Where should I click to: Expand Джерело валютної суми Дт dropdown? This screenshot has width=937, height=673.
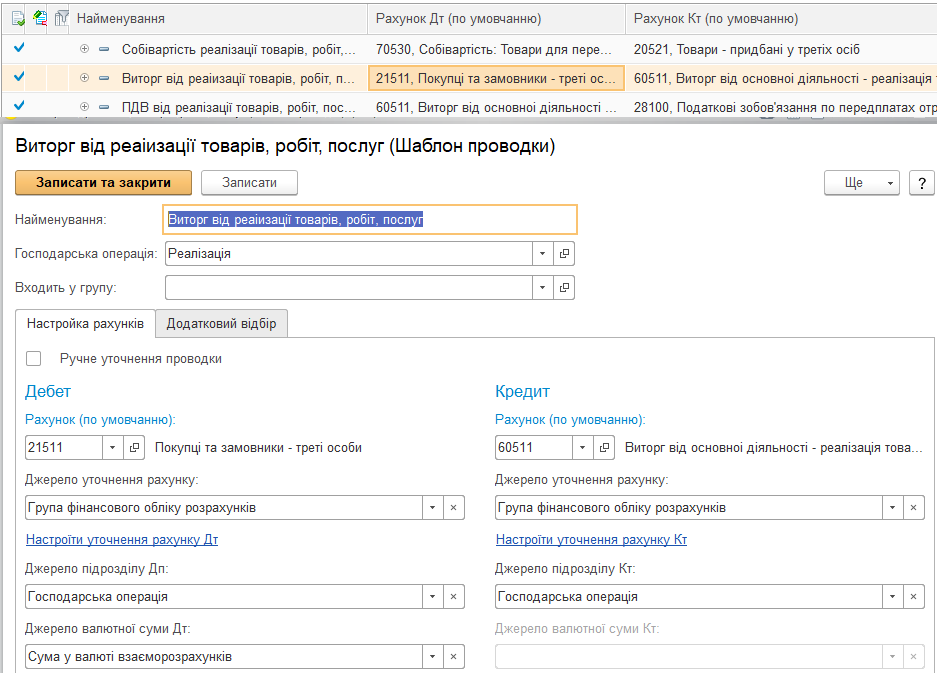click(432, 657)
